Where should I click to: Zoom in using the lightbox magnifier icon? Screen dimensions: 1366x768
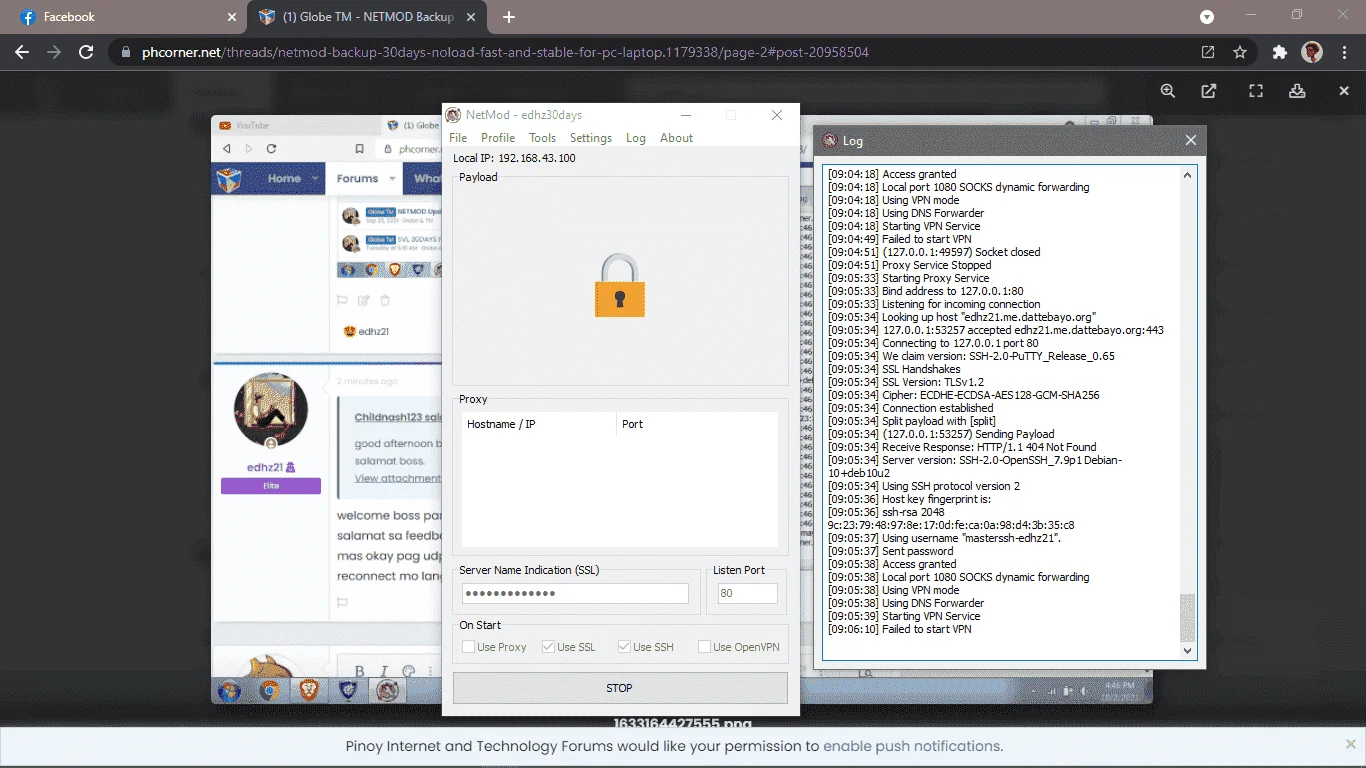coord(1167,91)
